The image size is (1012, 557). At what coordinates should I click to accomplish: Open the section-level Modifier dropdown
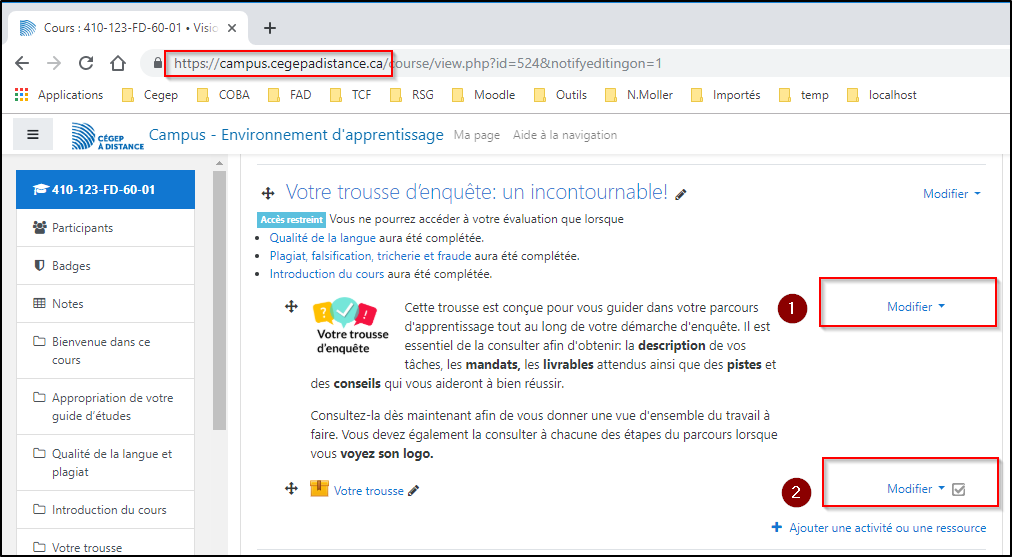tap(951, 194)
